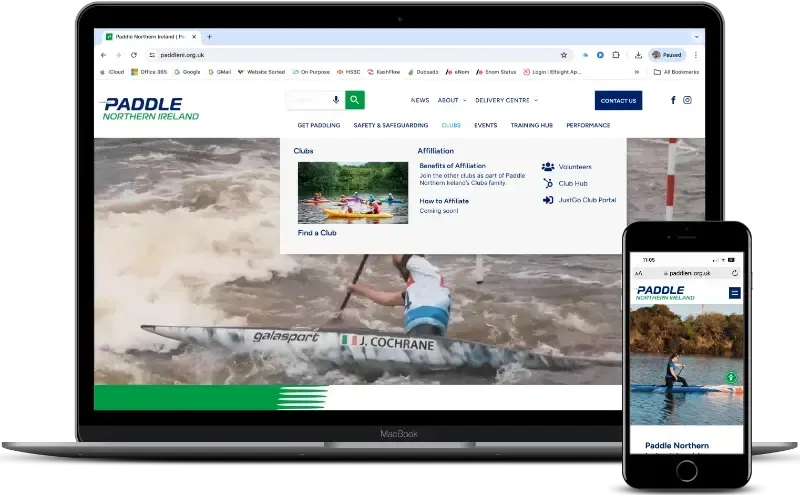Open the How to Affiliate link
Screen dimensions: 800x495
(444, 201)
